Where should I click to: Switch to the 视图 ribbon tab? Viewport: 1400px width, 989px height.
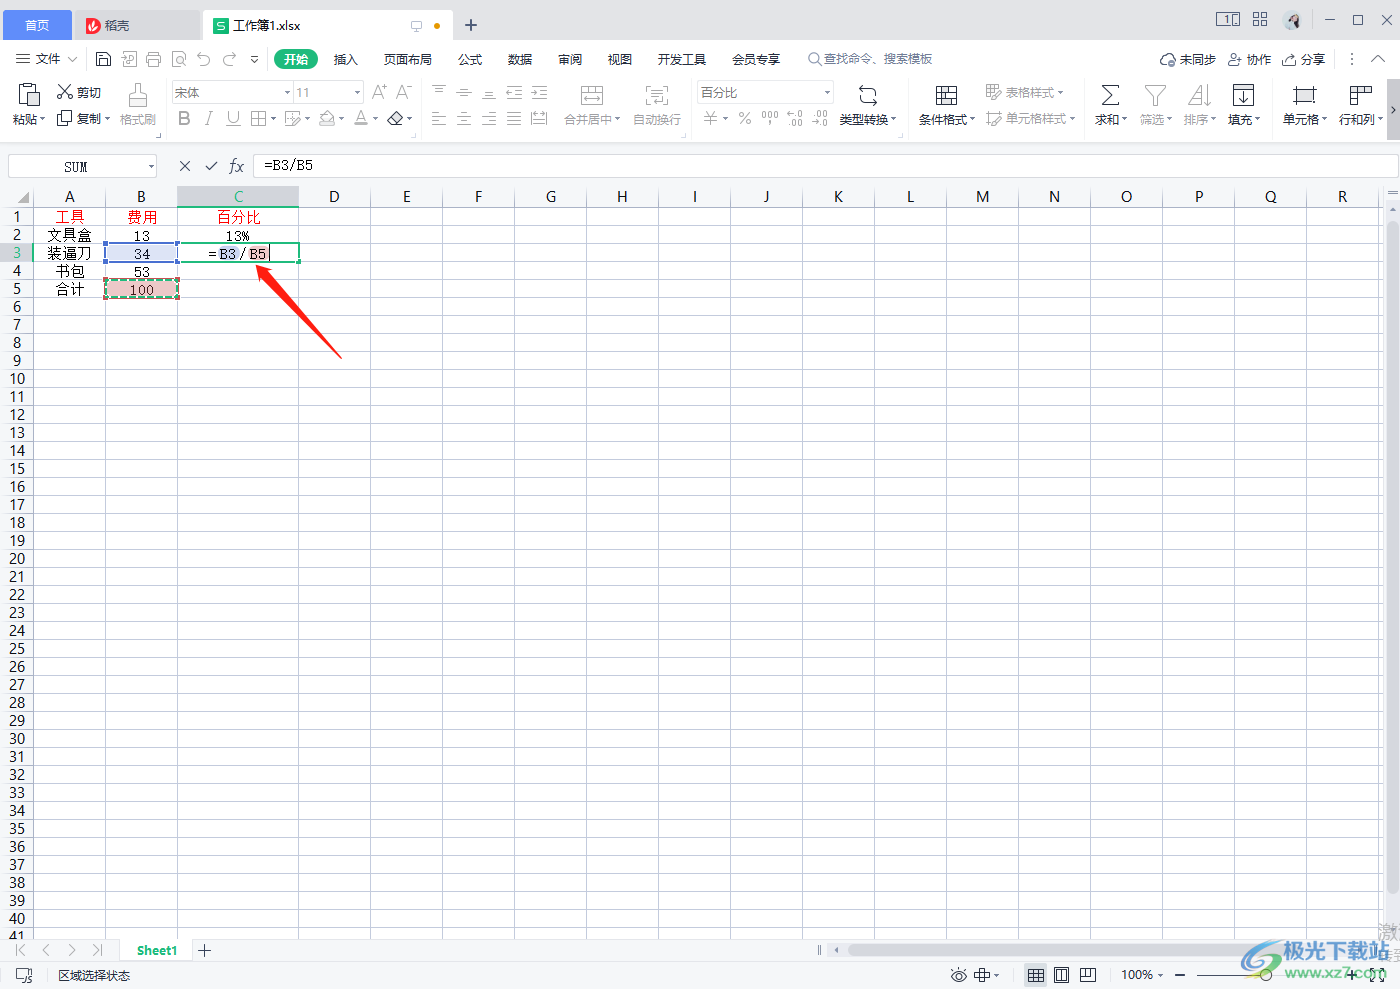pos(620,59)
